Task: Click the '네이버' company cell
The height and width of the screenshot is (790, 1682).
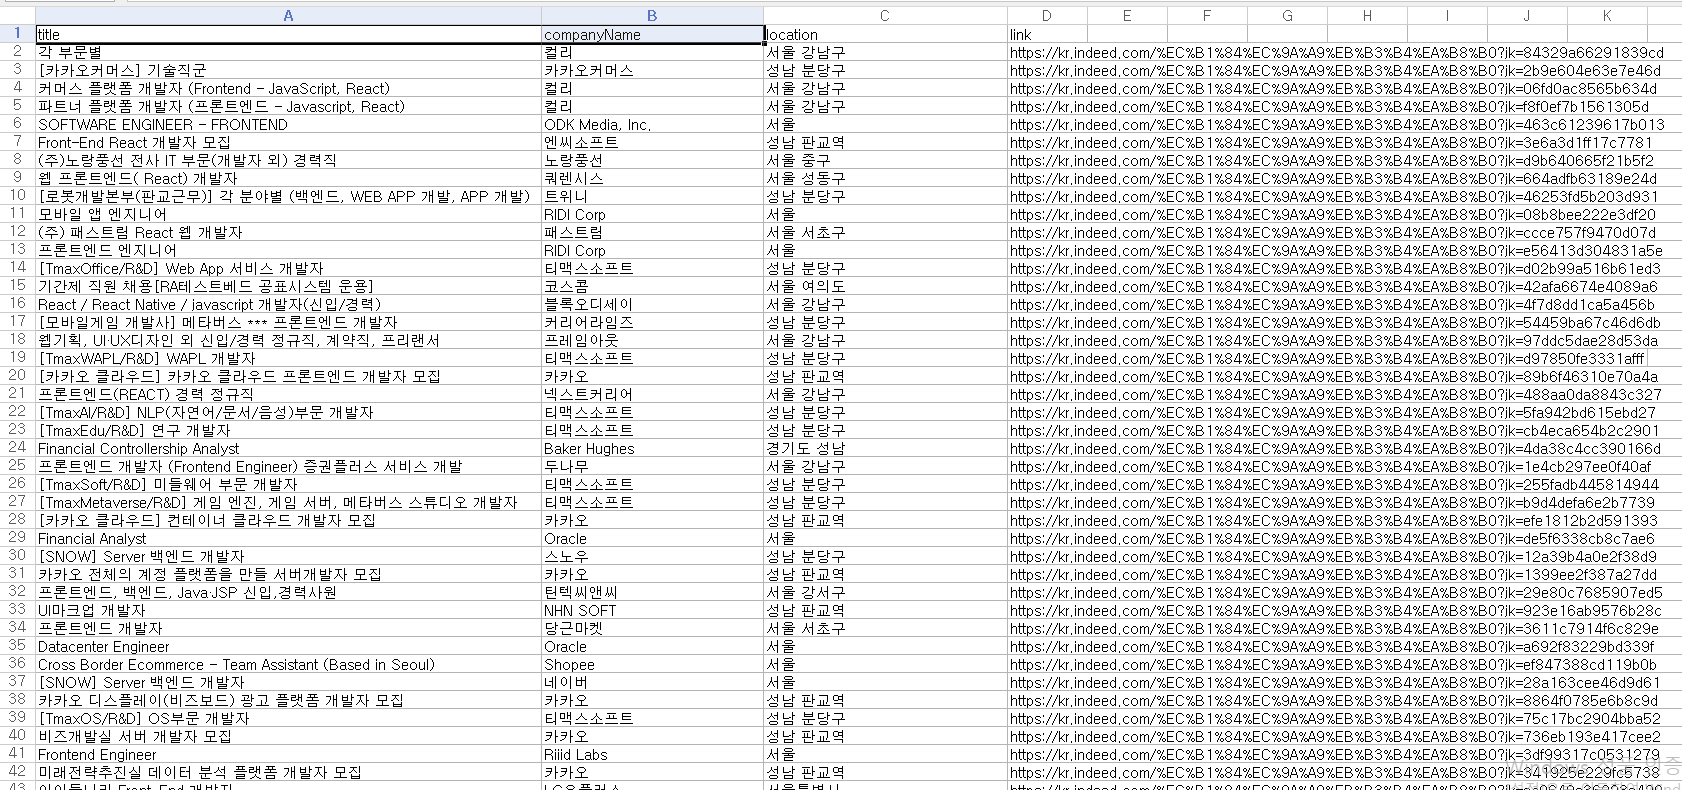Action: (x=652, y=682)
